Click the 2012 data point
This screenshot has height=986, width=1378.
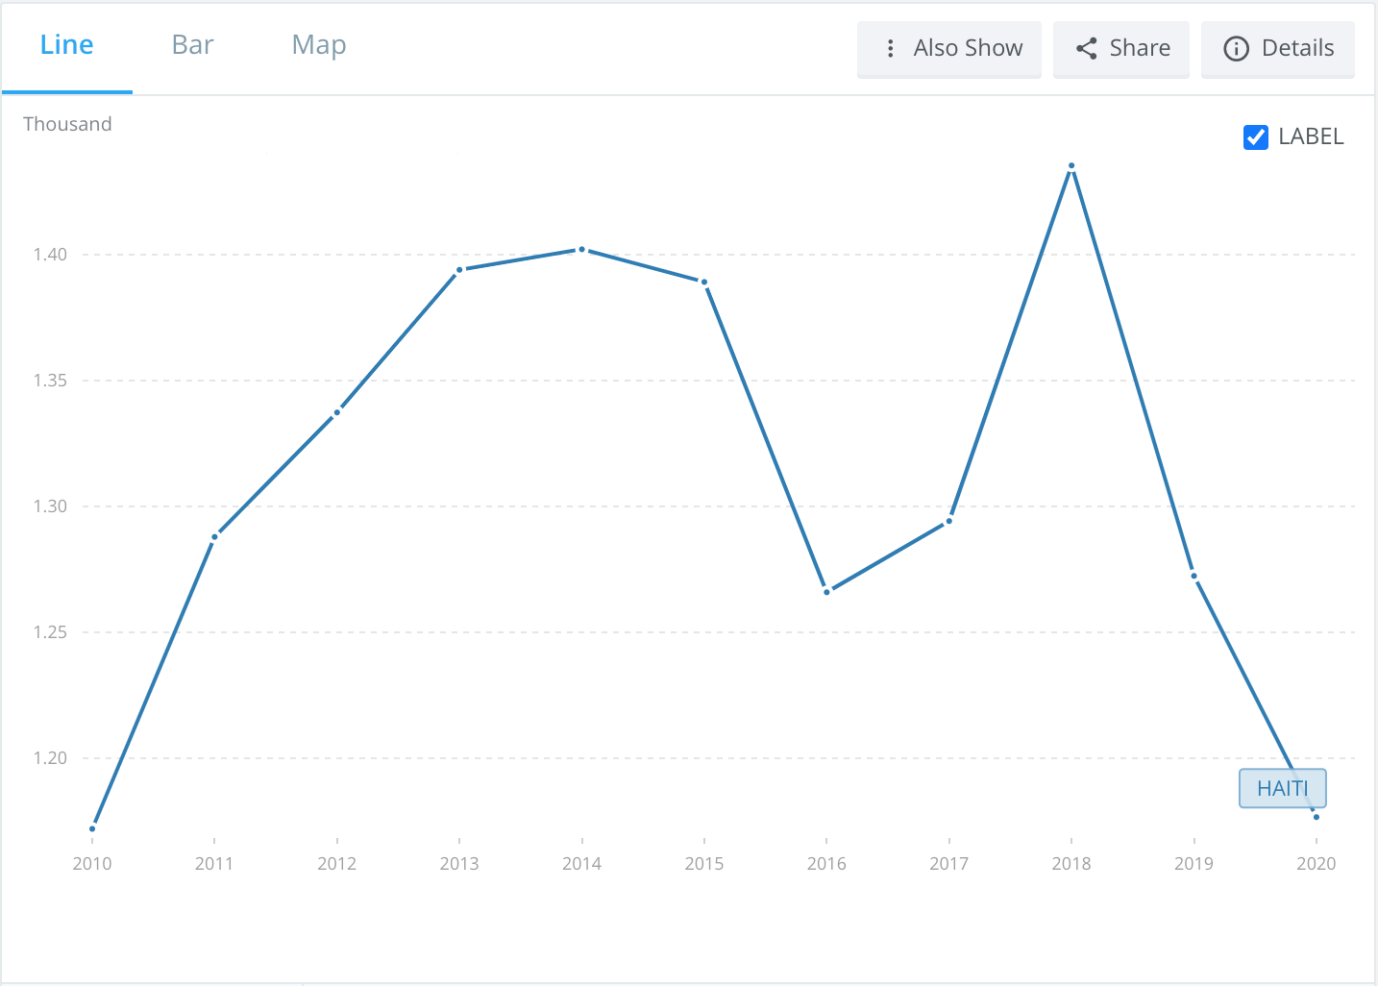coord(337,412)
